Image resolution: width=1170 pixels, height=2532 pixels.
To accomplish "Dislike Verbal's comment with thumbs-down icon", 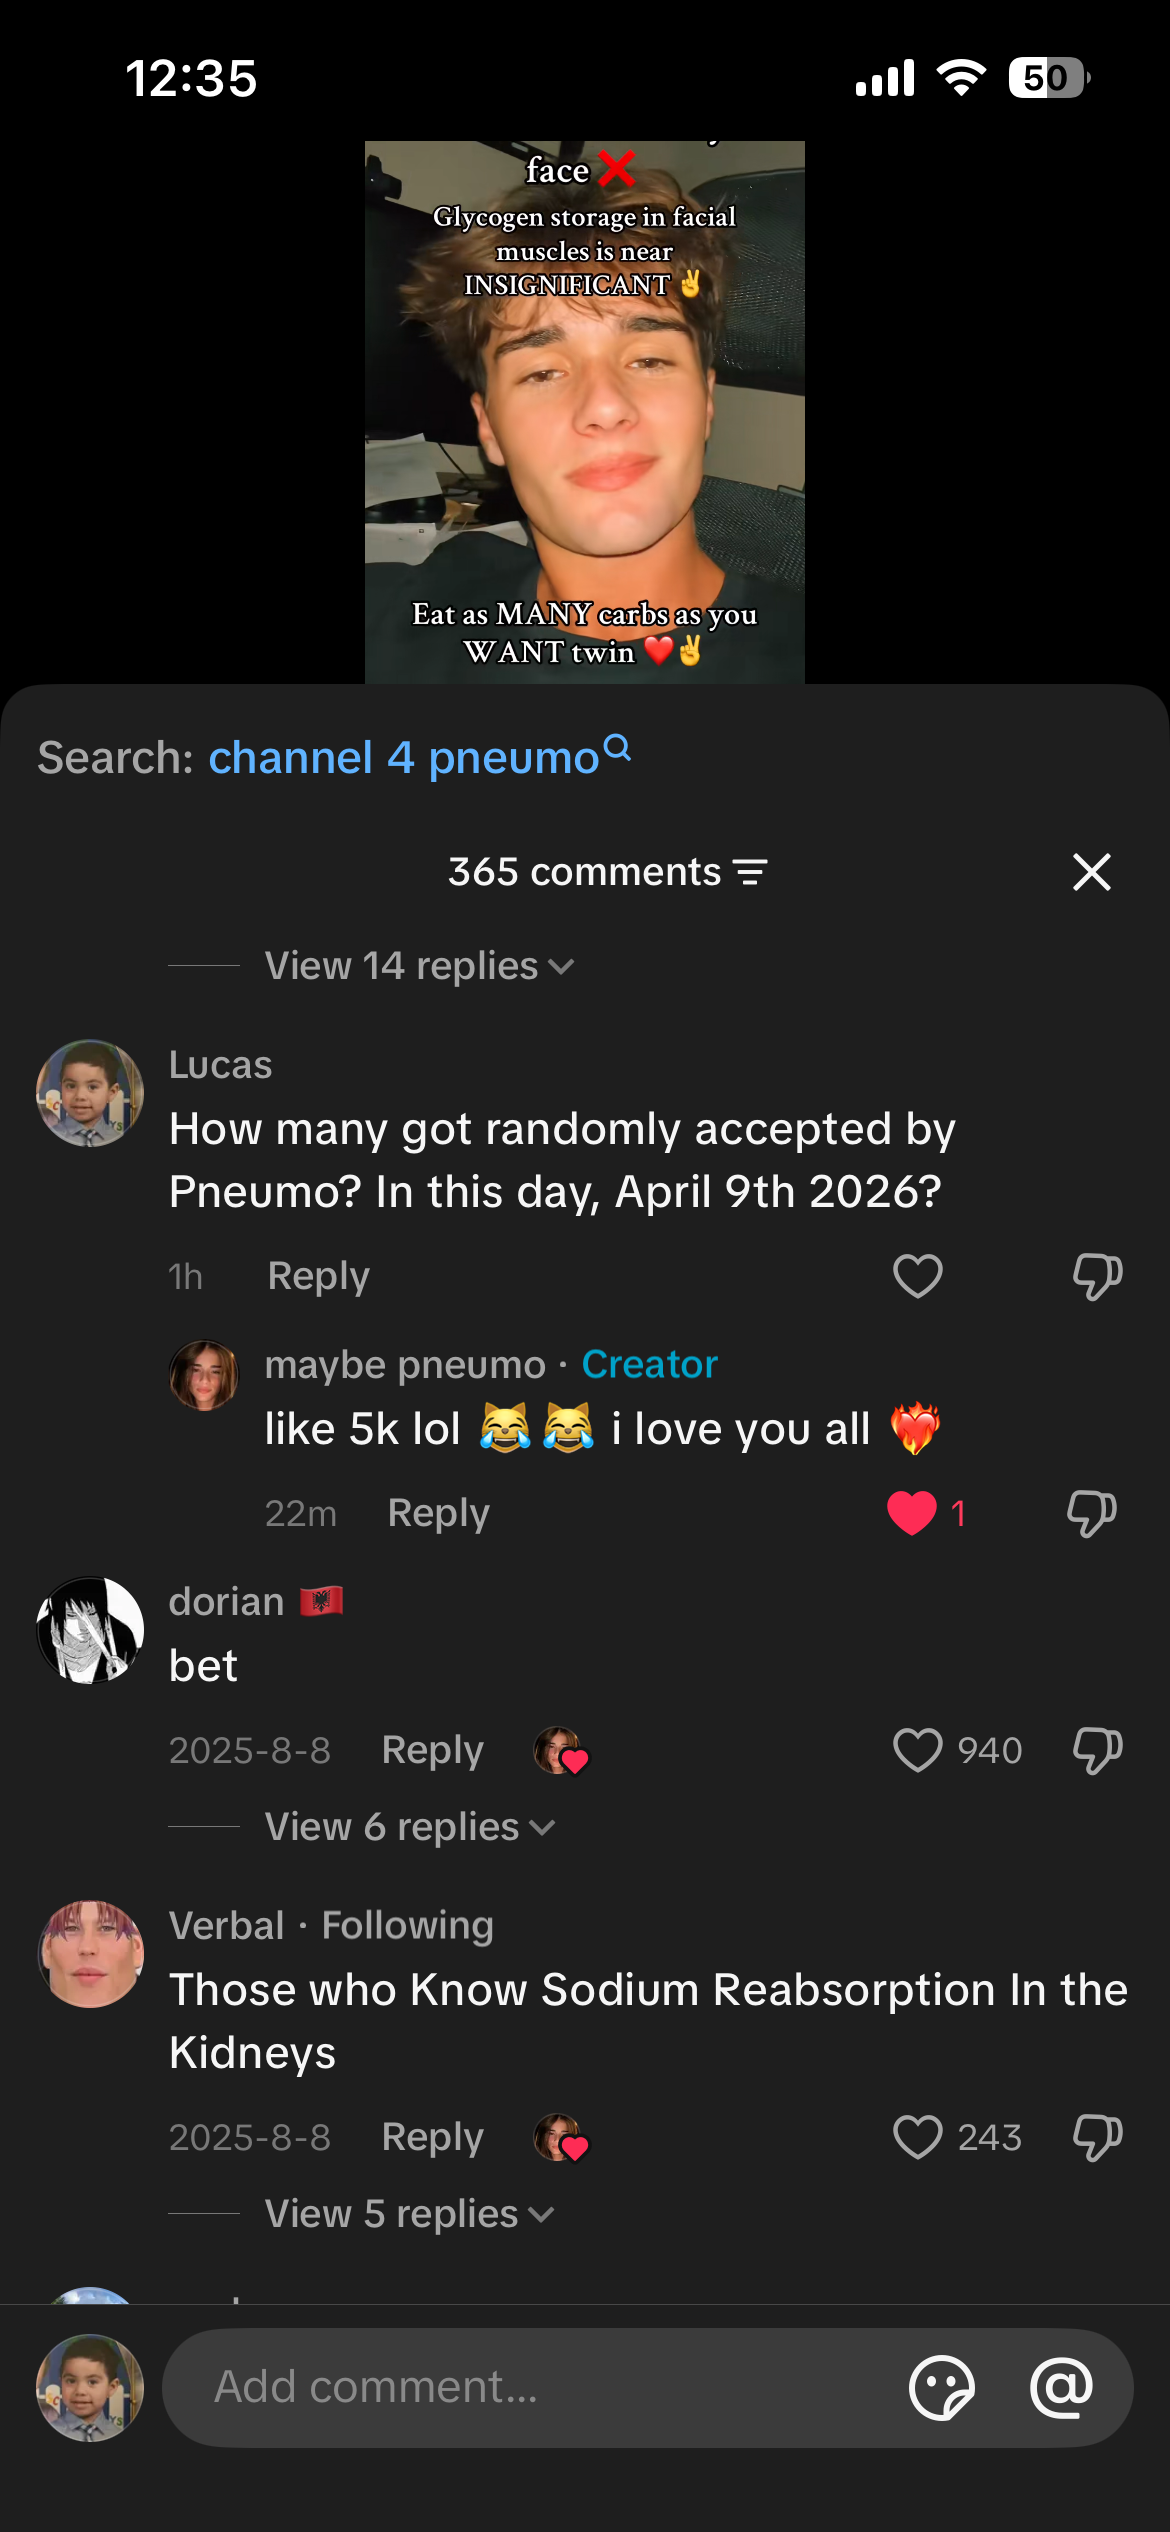I will [x=1097, y=2137].
